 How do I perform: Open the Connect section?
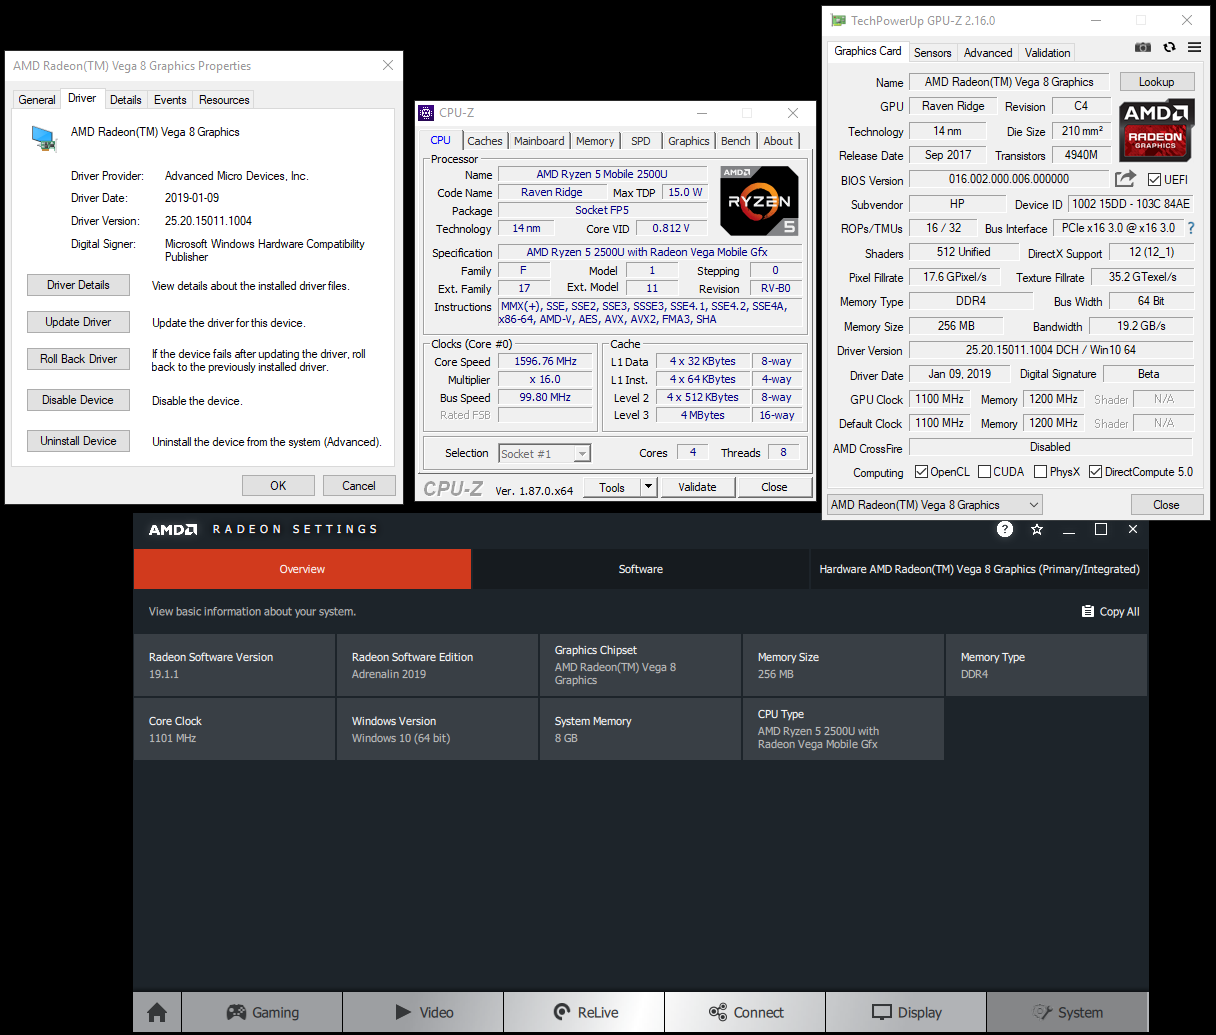(745, 1013)
